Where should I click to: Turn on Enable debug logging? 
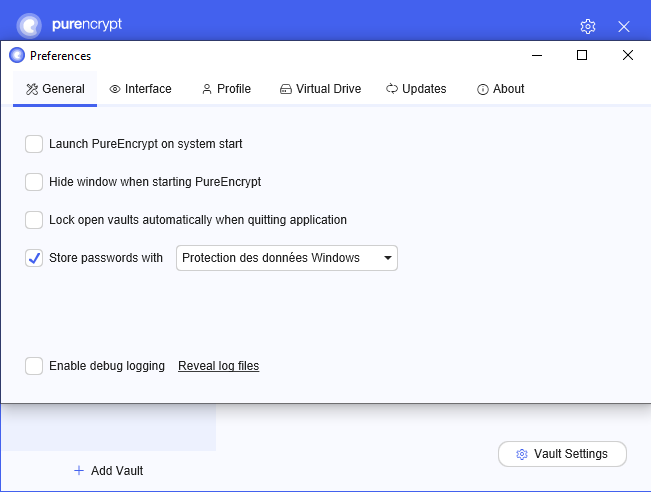(x=34, y=366)
